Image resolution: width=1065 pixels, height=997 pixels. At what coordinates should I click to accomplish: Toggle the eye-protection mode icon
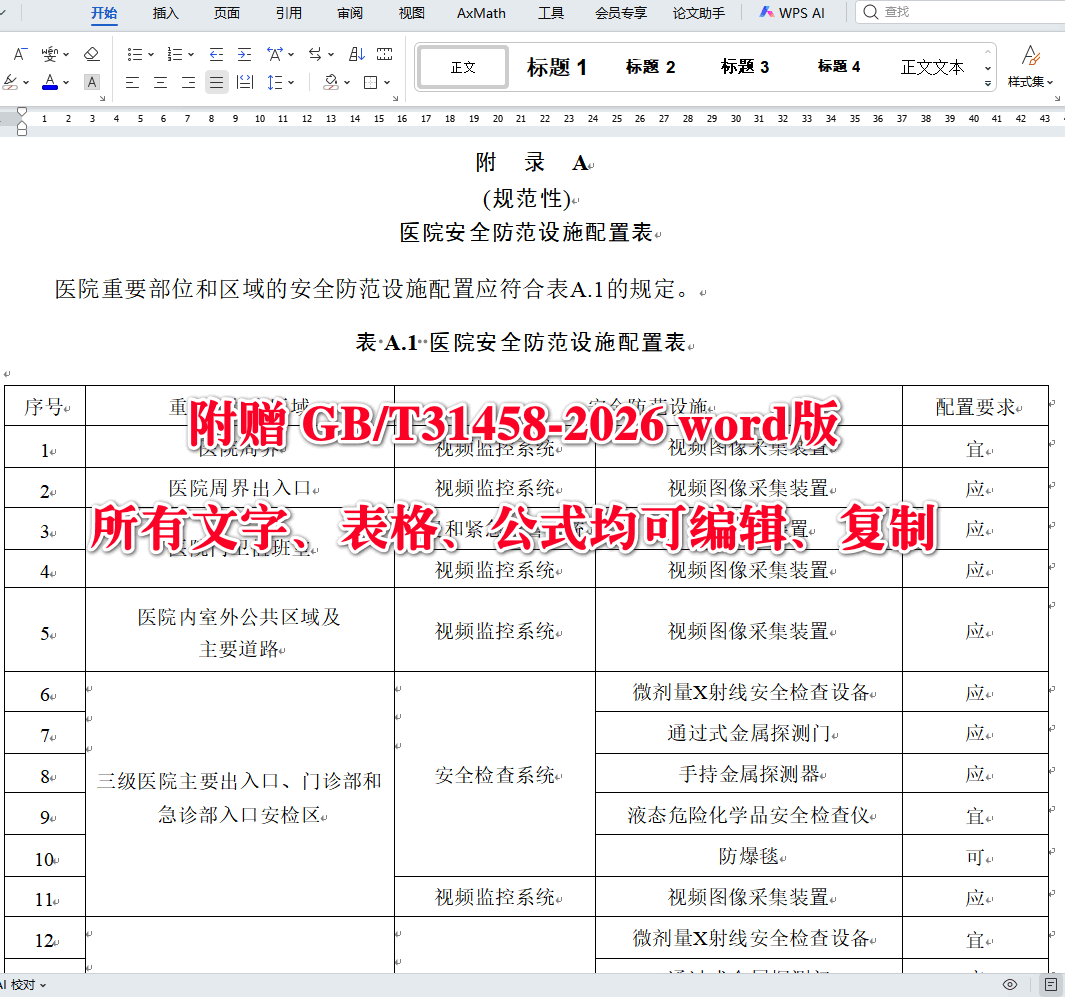(1011, 985)
